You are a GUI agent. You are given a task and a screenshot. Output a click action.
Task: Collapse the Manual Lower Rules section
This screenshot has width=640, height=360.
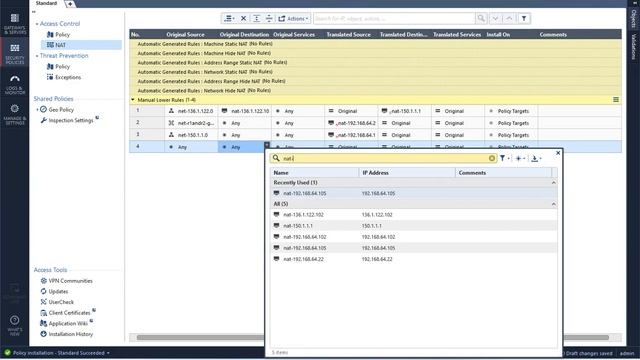coord(133,100)
